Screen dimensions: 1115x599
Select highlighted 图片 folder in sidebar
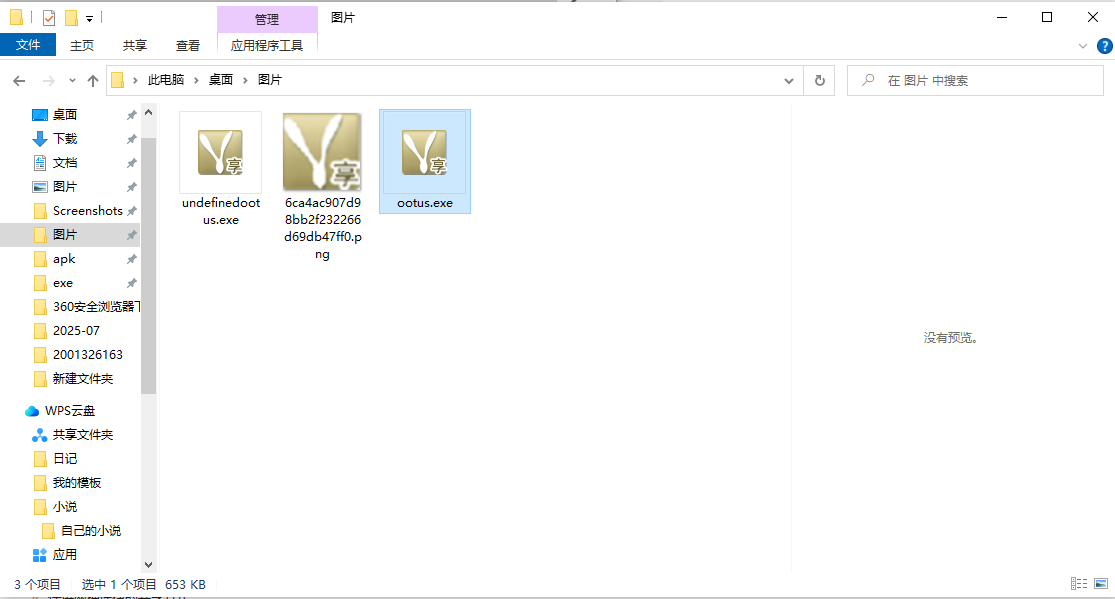tap(70, 235)
